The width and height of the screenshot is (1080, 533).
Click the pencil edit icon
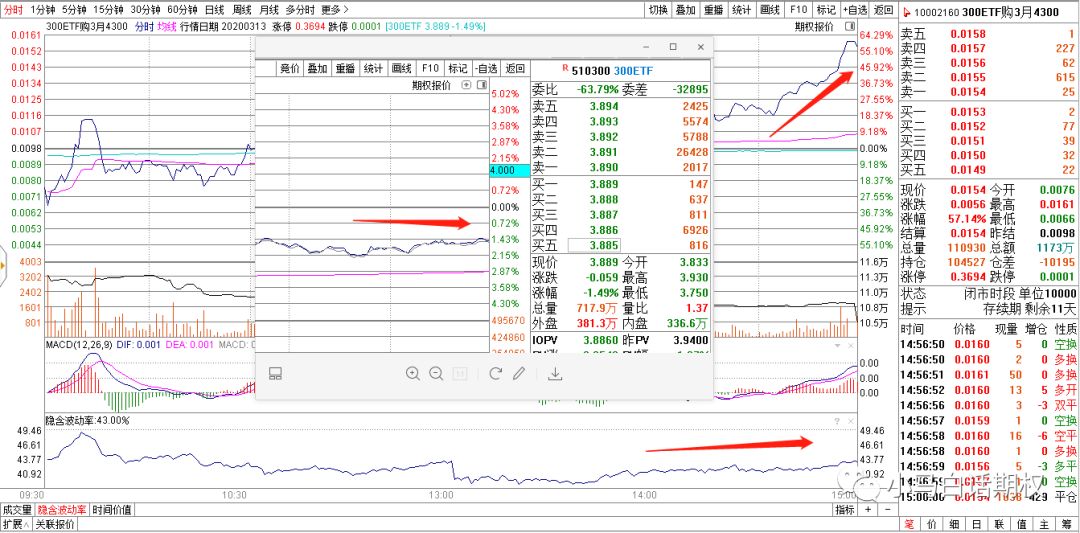click(519, 374)
